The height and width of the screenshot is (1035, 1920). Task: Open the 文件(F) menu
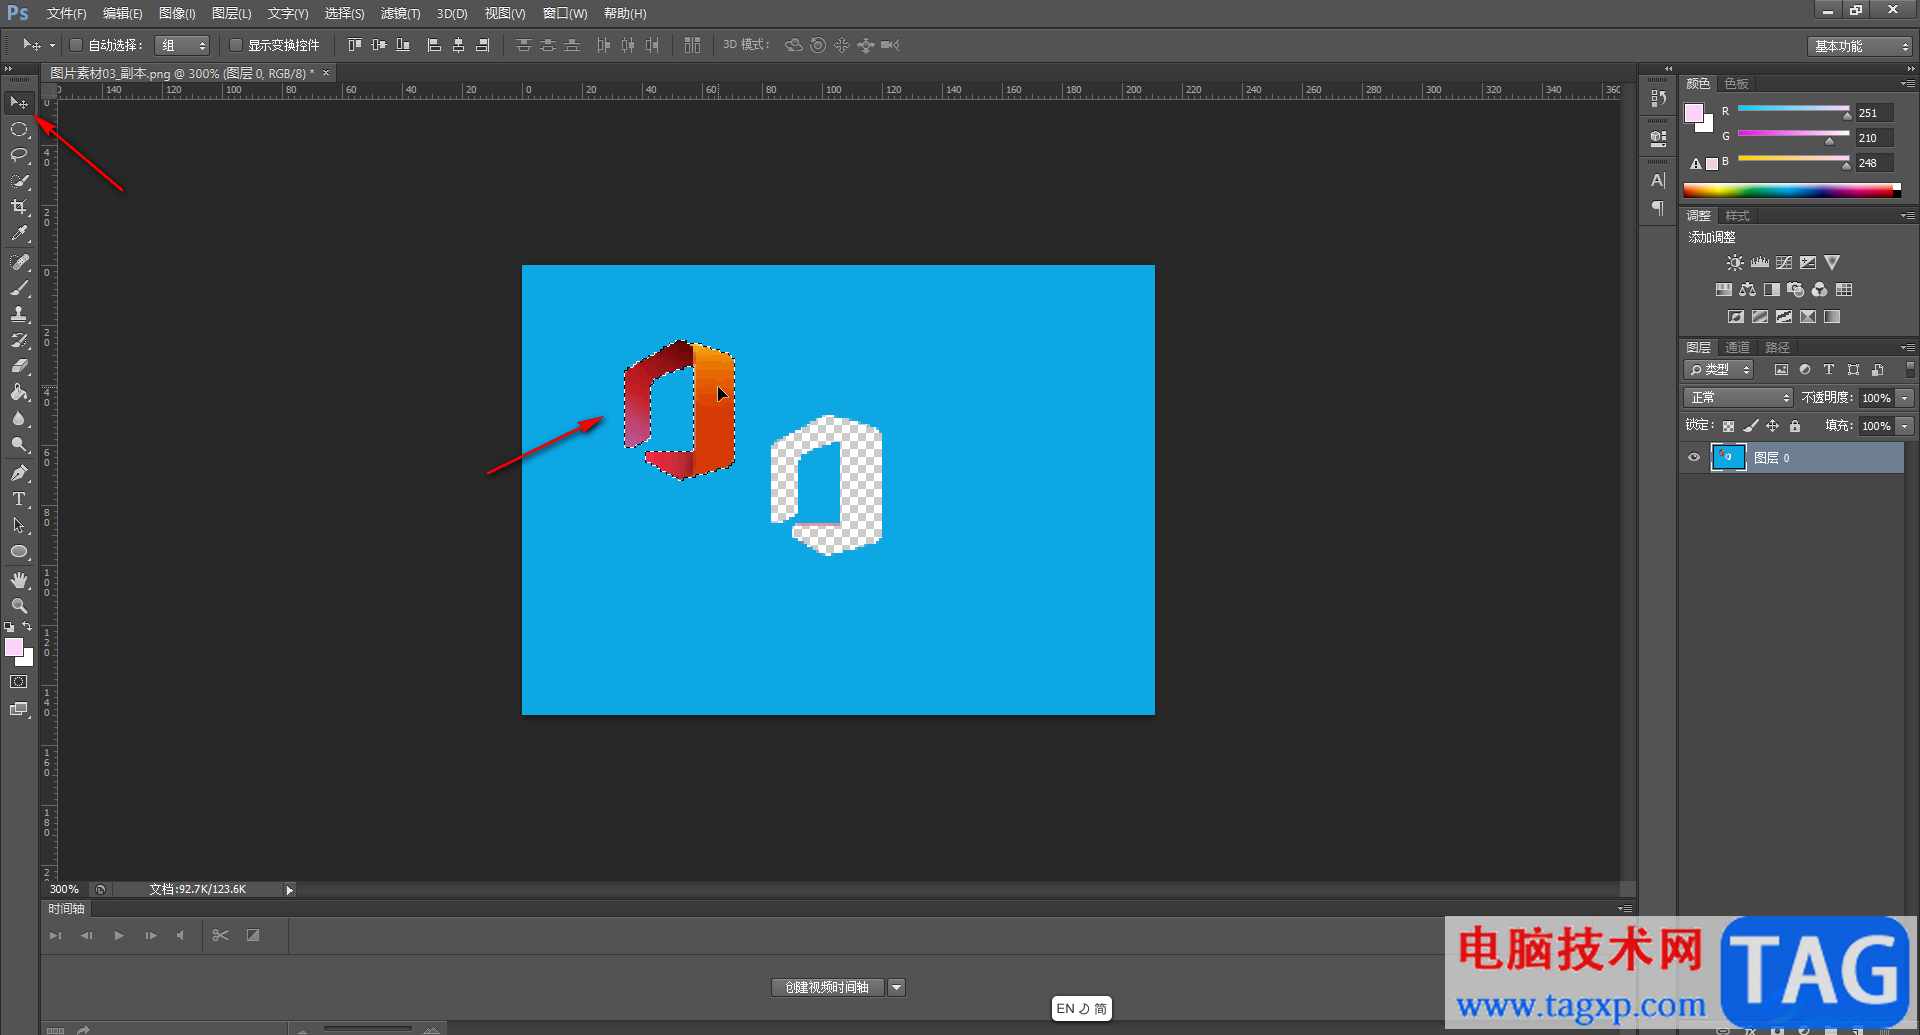click(66, 14)
